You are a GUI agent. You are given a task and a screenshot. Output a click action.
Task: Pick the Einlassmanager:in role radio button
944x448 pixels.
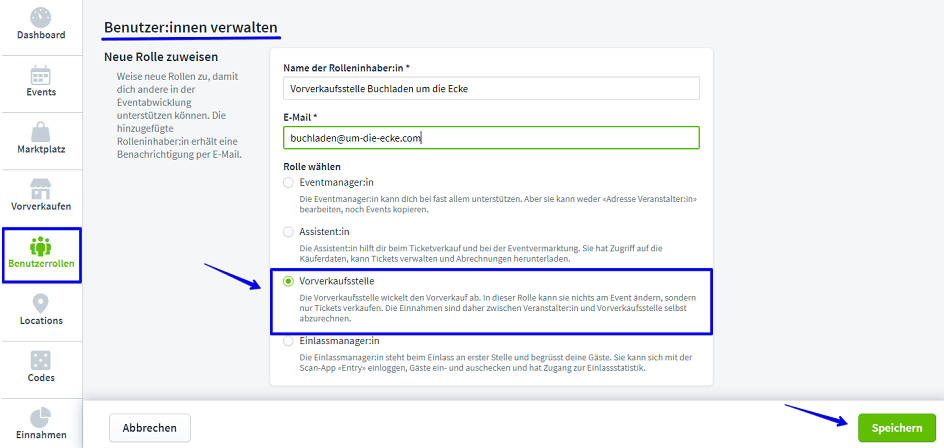pos(289,341)
